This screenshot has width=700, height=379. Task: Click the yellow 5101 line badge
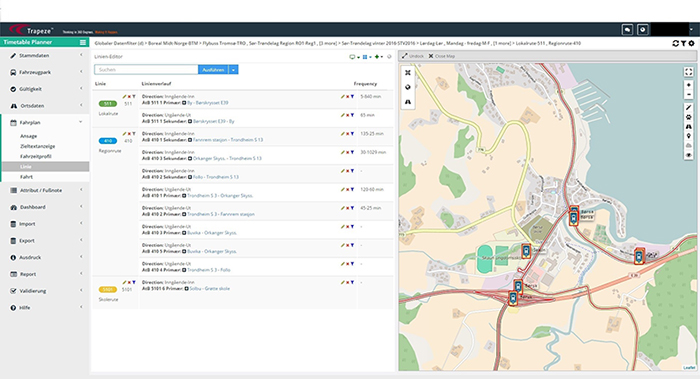[108, 290]
